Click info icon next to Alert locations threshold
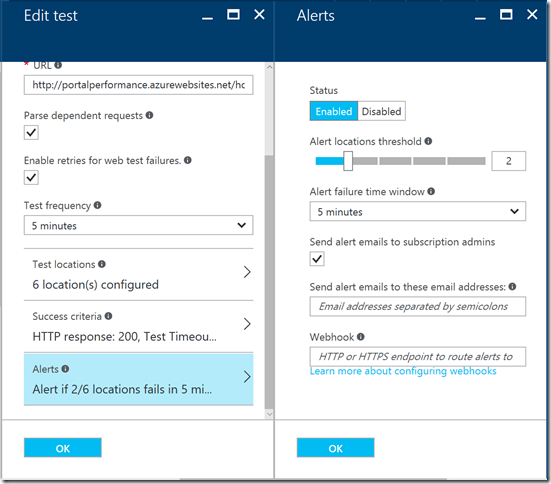 click(428, 141)
